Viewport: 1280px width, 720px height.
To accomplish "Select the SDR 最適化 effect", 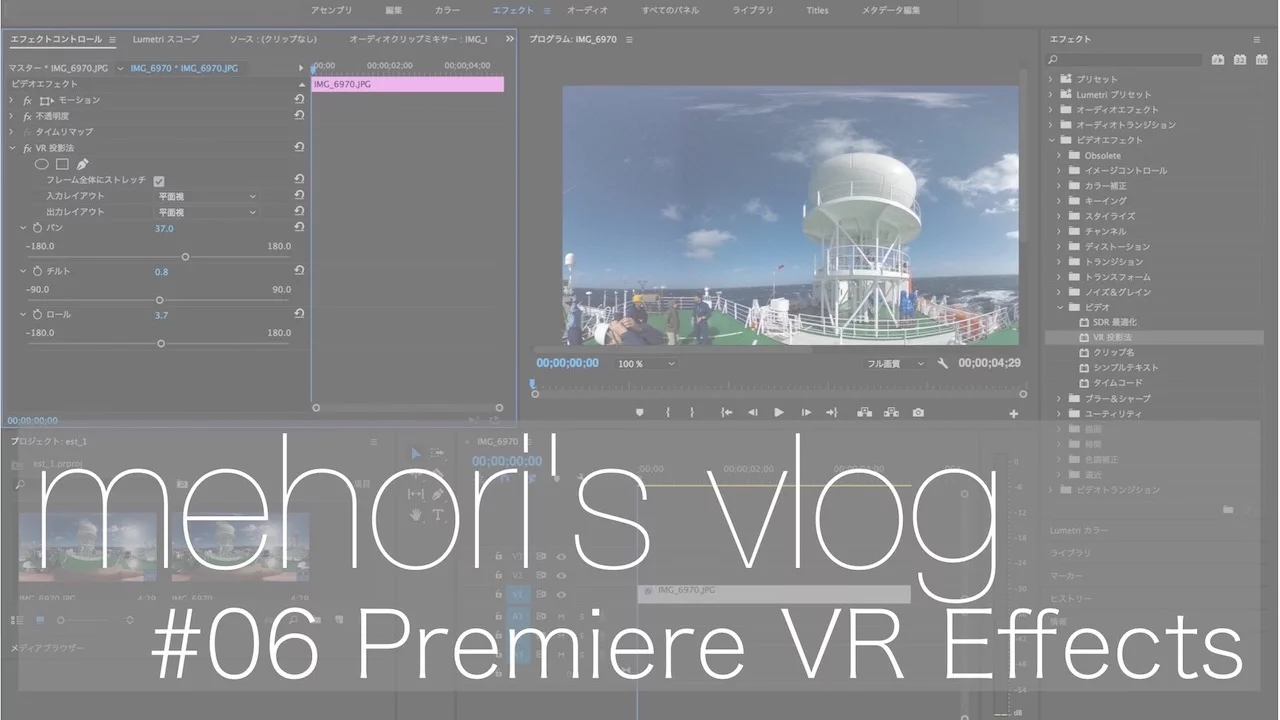I will click(x=1114, y=322).
